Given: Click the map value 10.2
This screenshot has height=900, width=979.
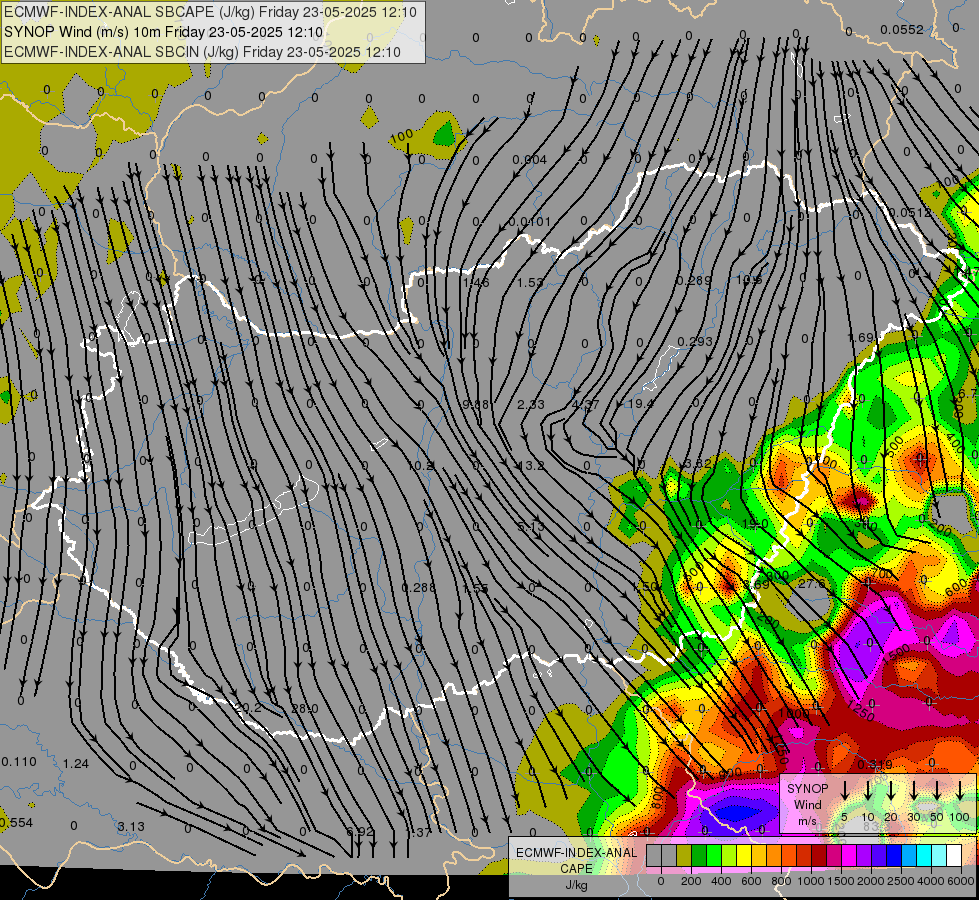Looking at the screenshot, I should pos(420,466).
